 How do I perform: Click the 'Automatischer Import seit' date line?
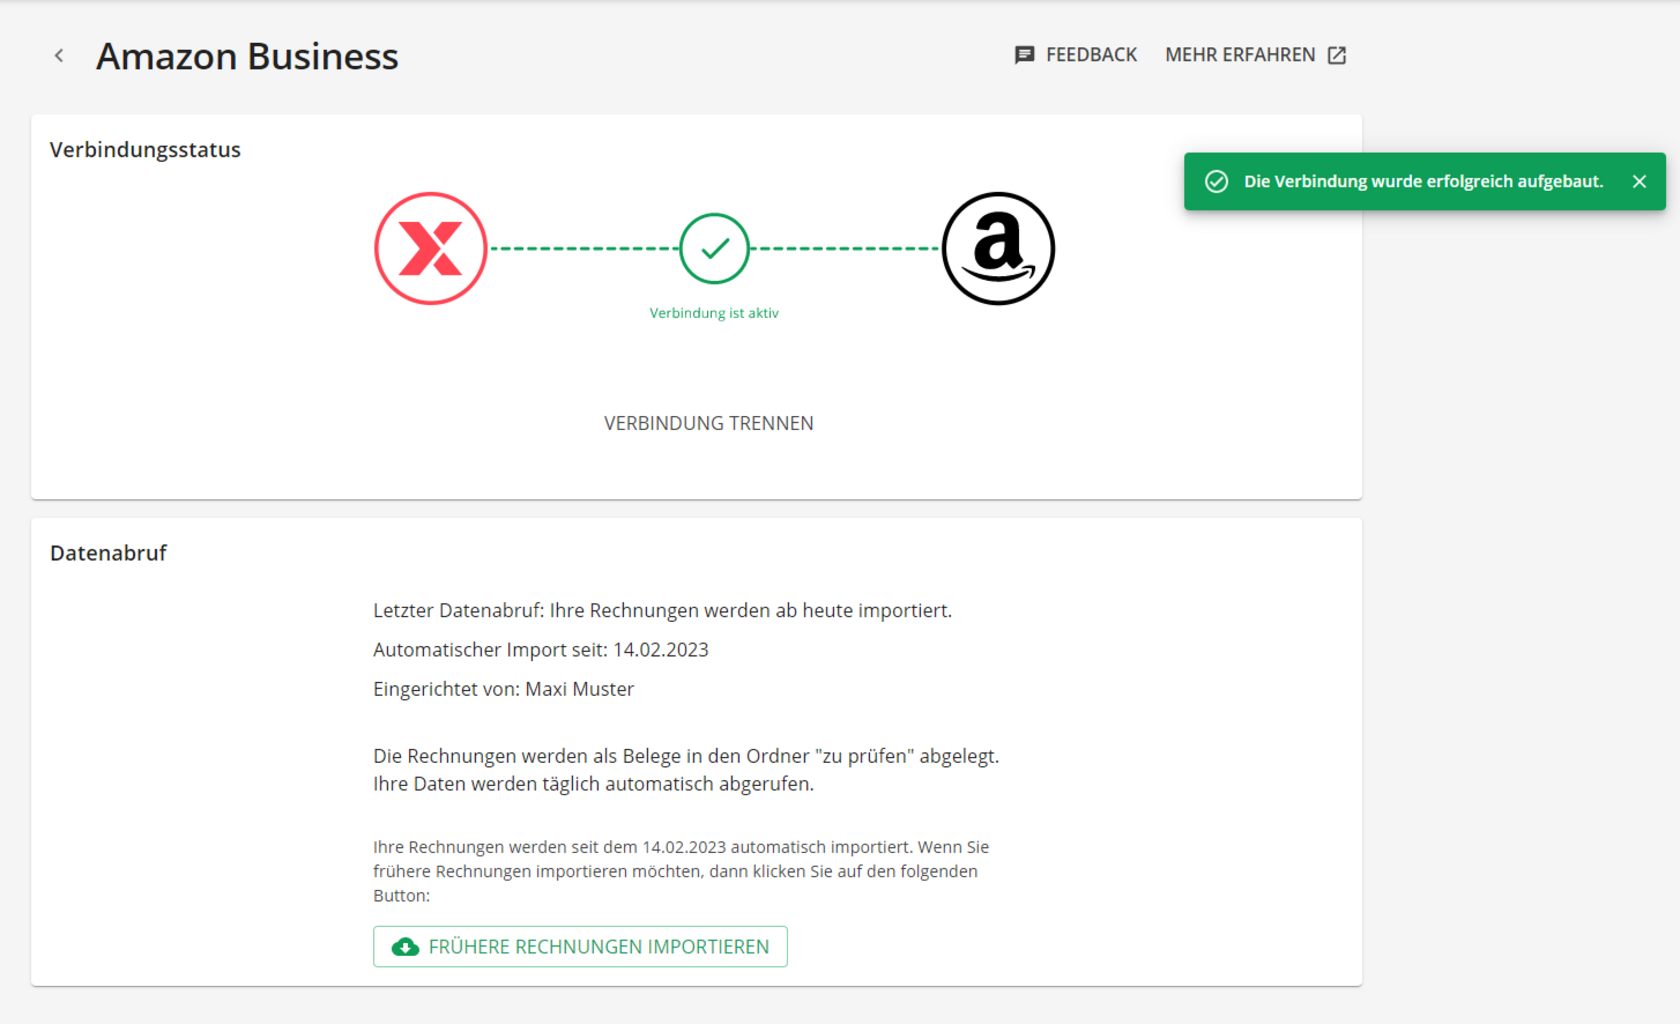pyautogui.click(x=540, y=650)
